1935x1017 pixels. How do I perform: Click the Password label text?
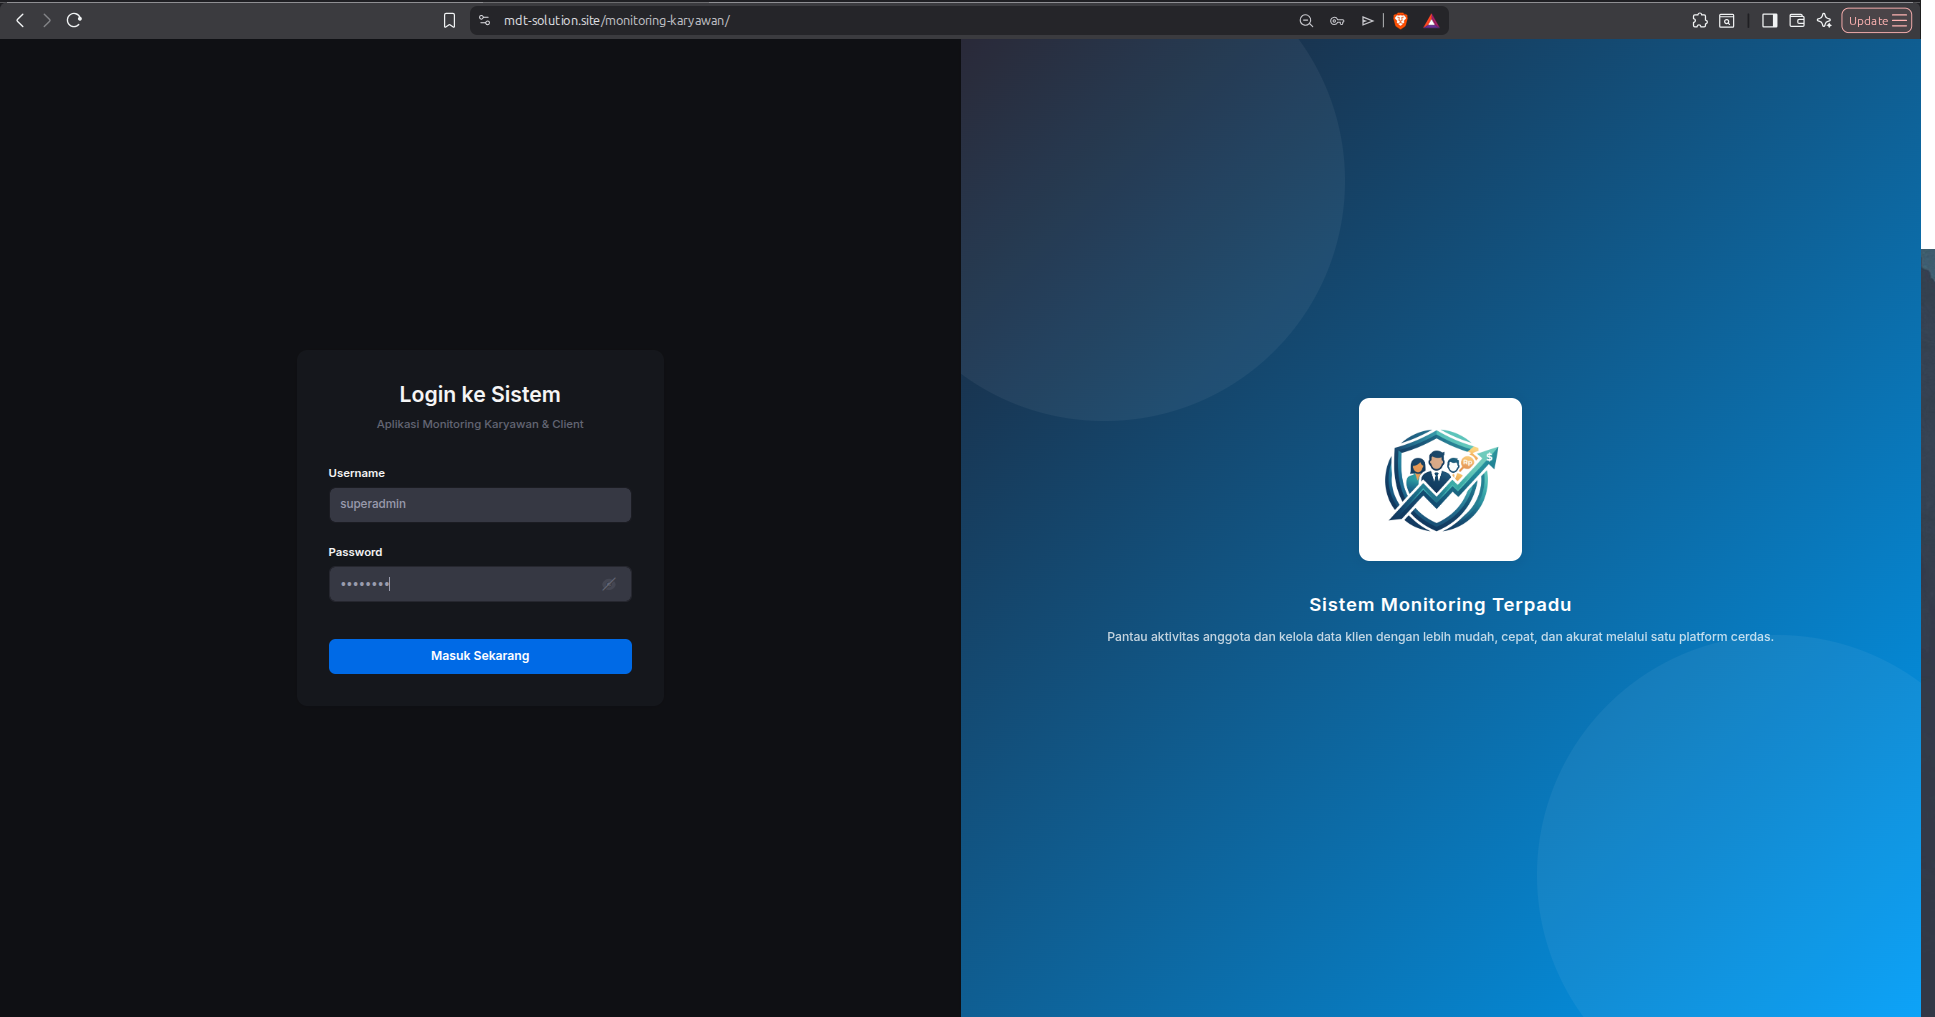pos(355,552)
